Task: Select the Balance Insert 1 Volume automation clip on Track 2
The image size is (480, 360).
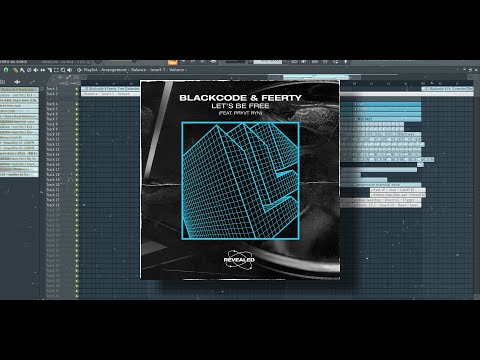Action: click(x=111, y=94)
